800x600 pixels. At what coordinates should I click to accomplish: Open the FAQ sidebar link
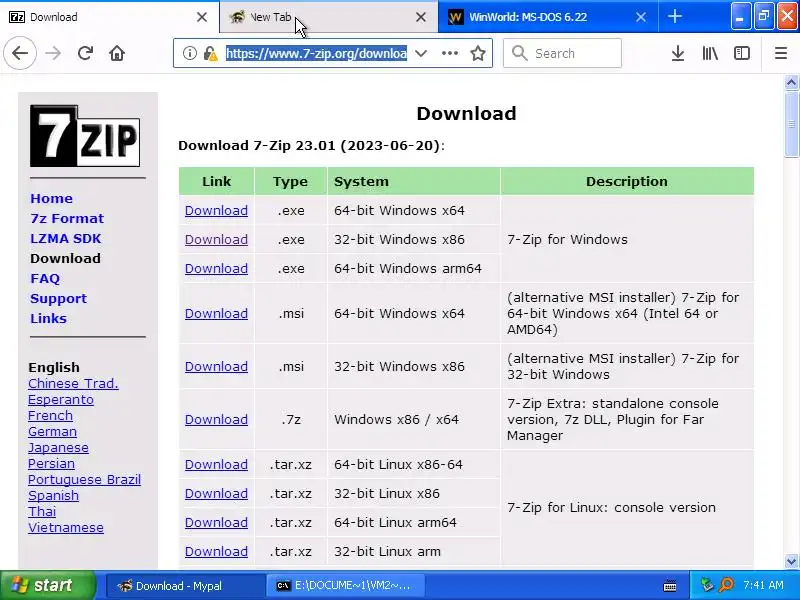coord(45,279)
